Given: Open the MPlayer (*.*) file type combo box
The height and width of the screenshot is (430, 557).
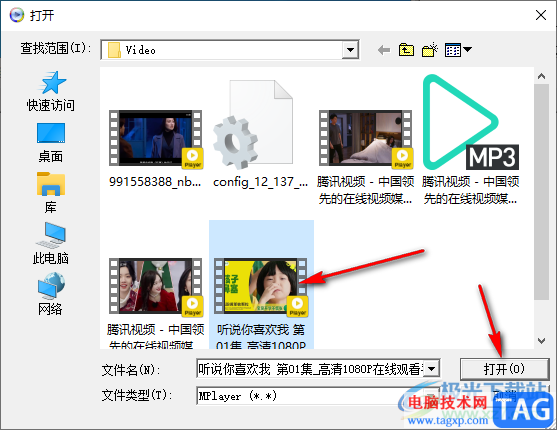Looking at the screenshot, I should click(318, 396).
